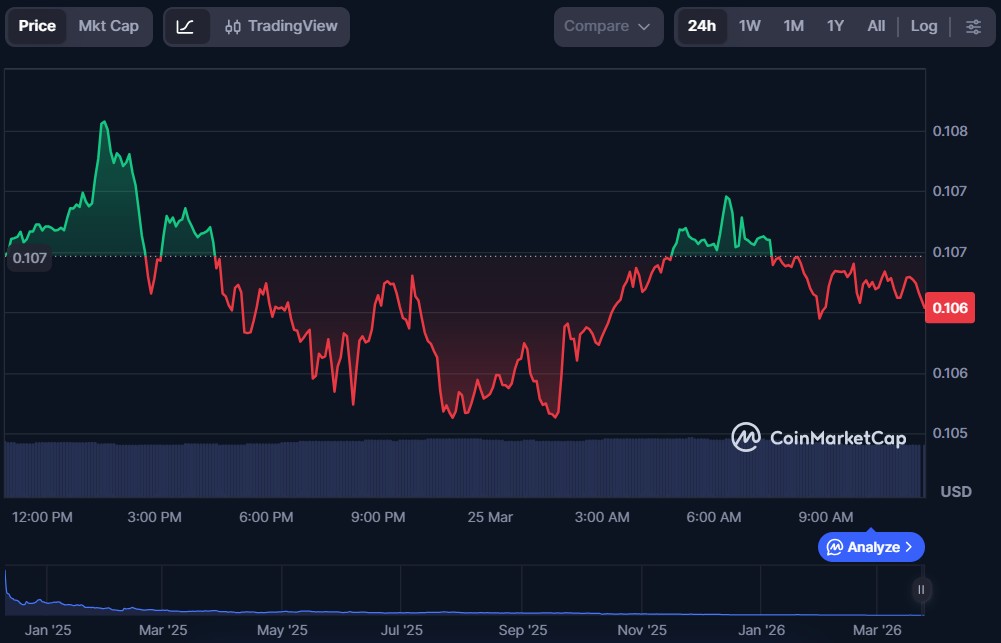Click the green price peak near 0.108
Screen dimensions: 1001x643
coord(103,123)
